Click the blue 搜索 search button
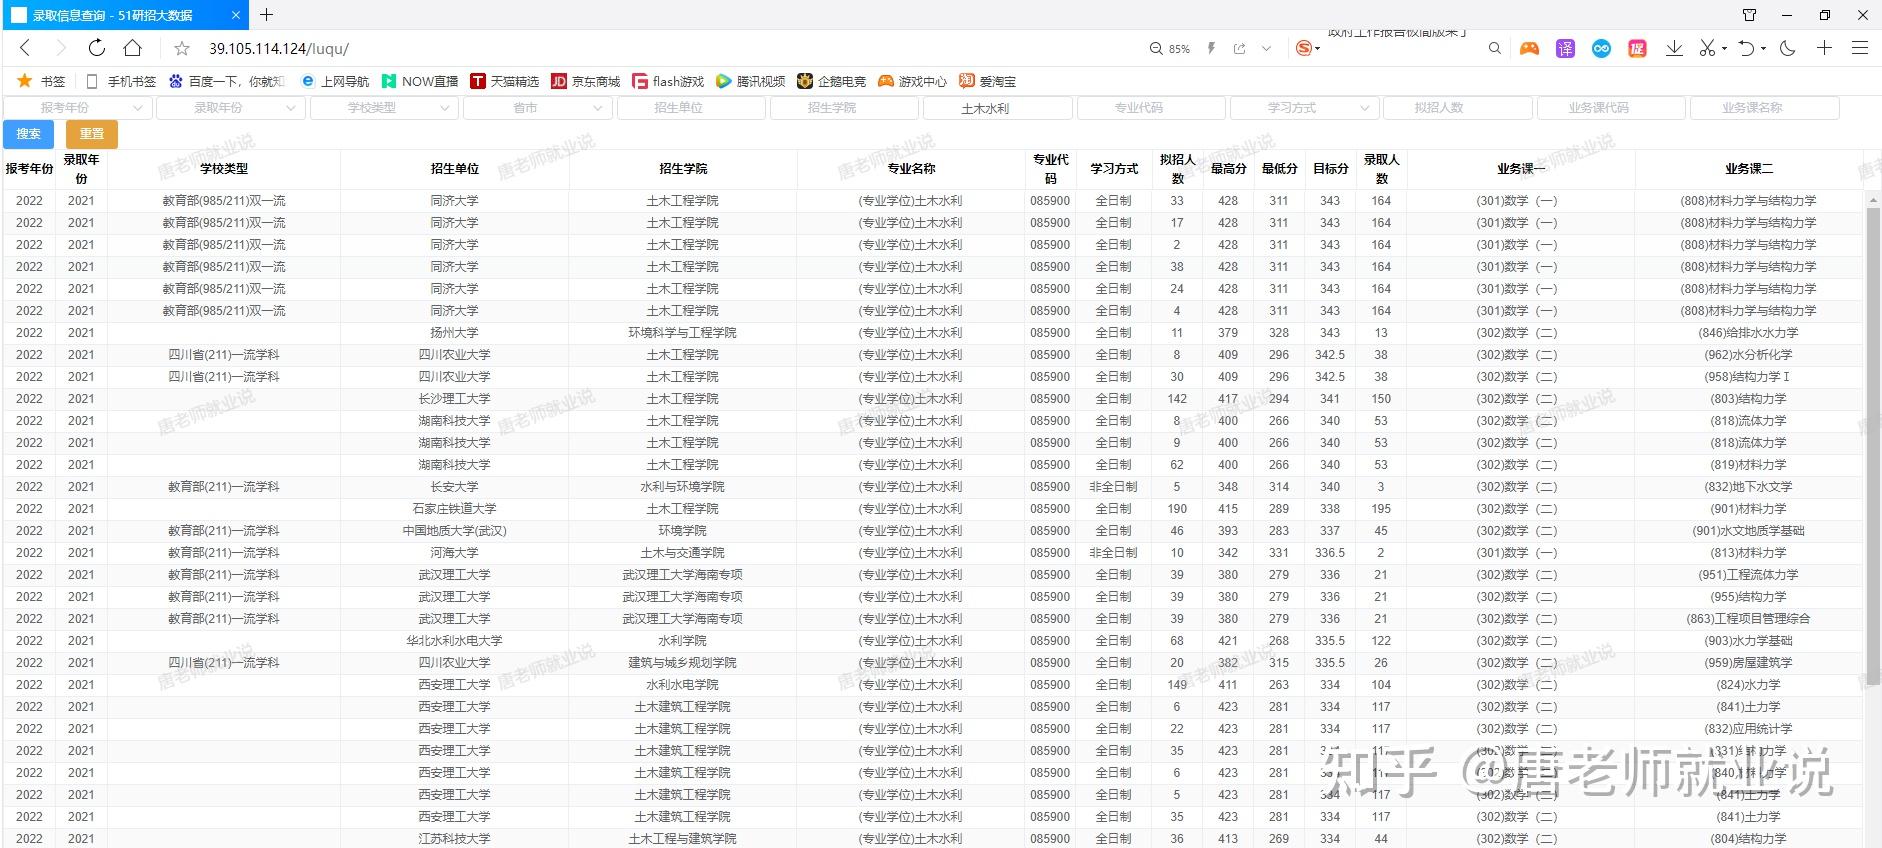 click(x=29, y=134)
